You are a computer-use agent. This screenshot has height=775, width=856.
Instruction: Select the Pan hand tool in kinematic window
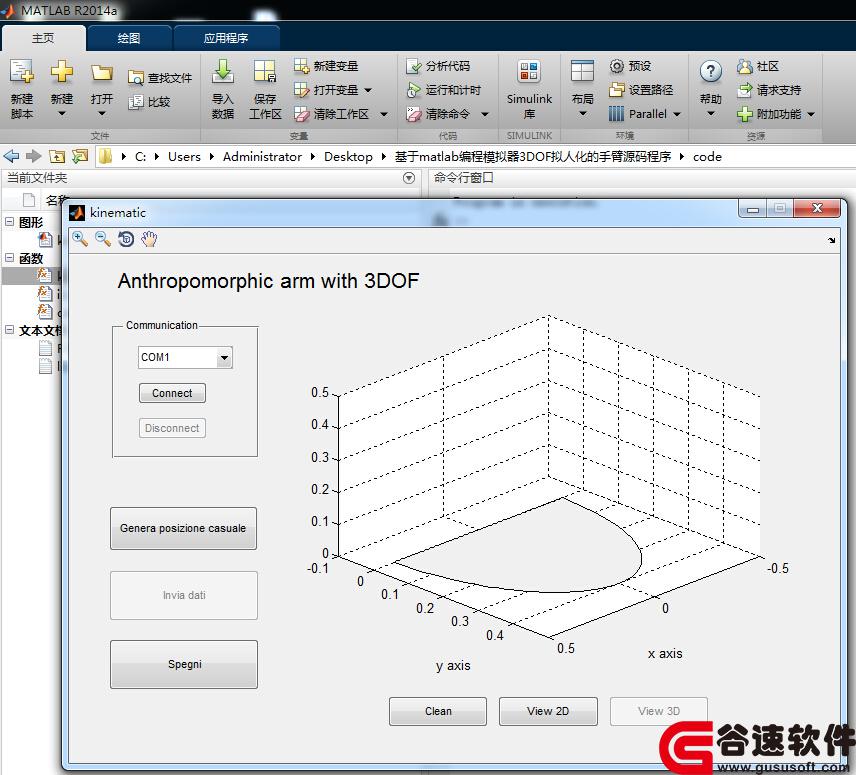[x=149, y=239]
